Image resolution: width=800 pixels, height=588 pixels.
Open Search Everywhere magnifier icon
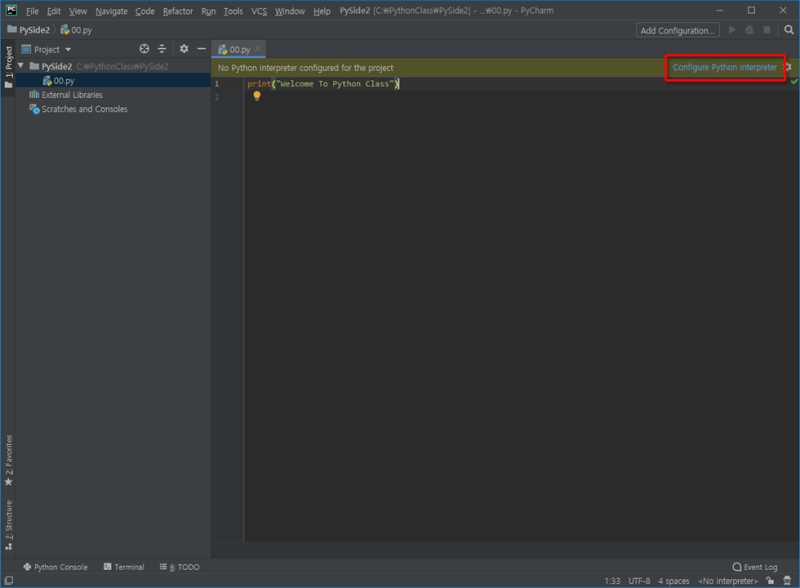789,30
